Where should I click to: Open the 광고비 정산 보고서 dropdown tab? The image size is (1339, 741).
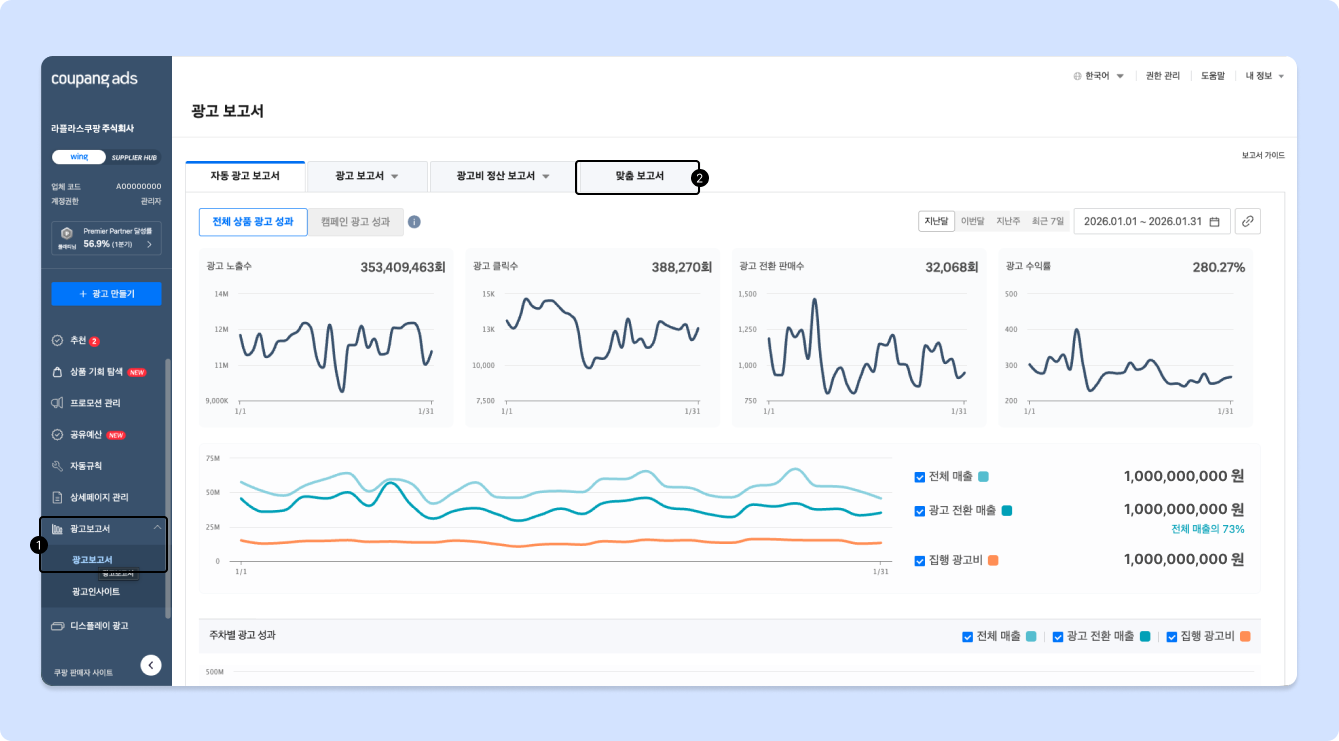tap(502, 176)
